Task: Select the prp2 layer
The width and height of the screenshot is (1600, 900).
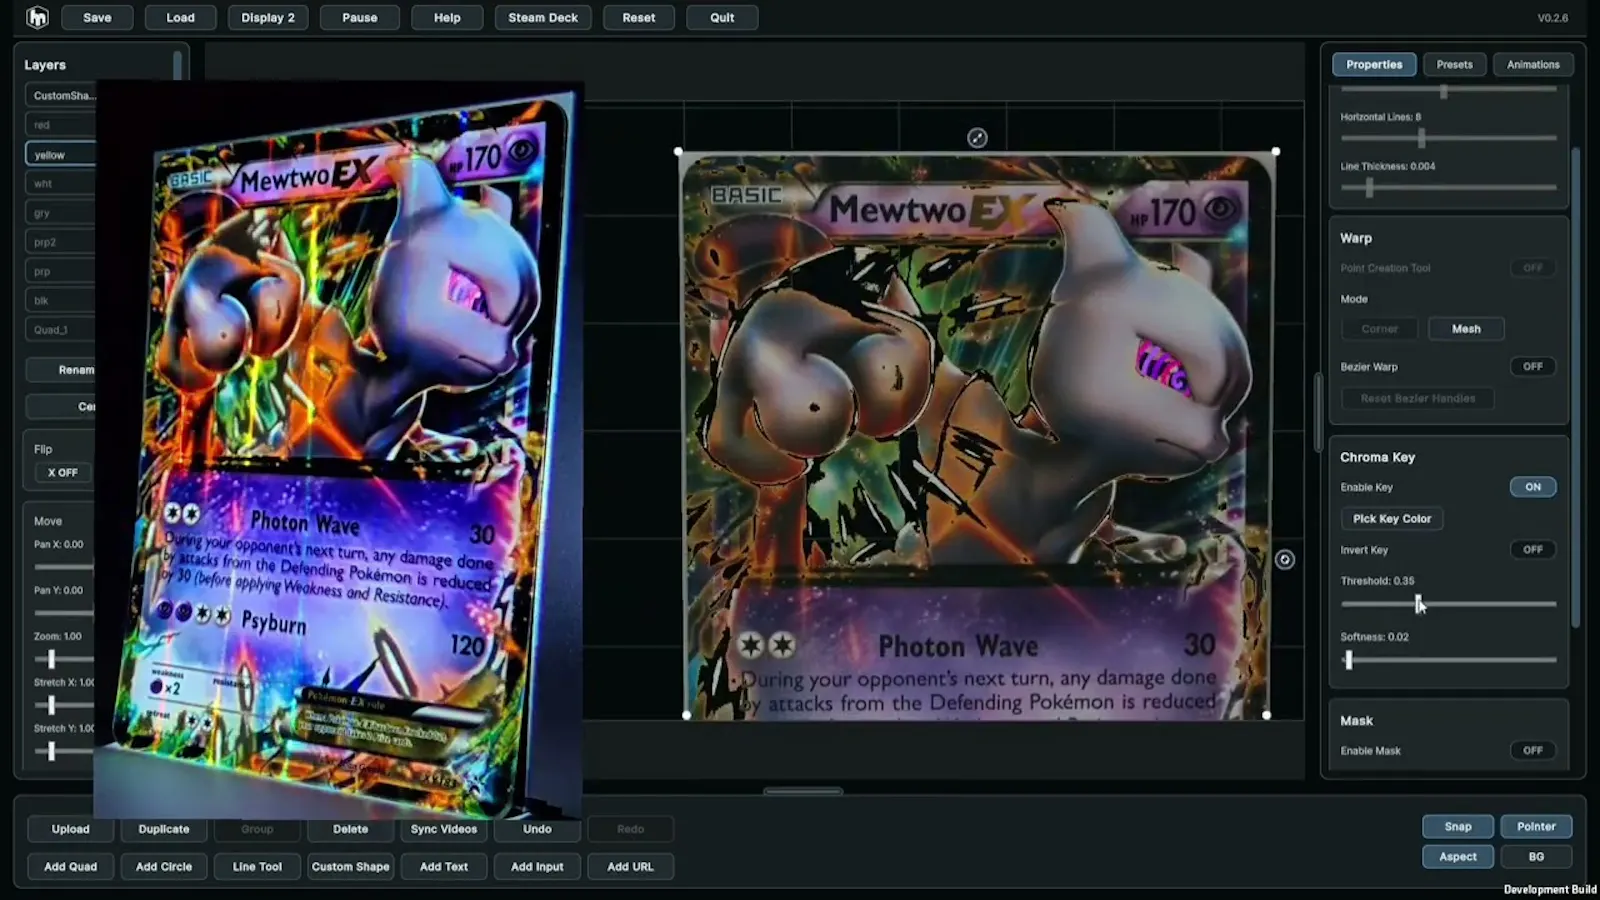Action: tap(62, 242)
